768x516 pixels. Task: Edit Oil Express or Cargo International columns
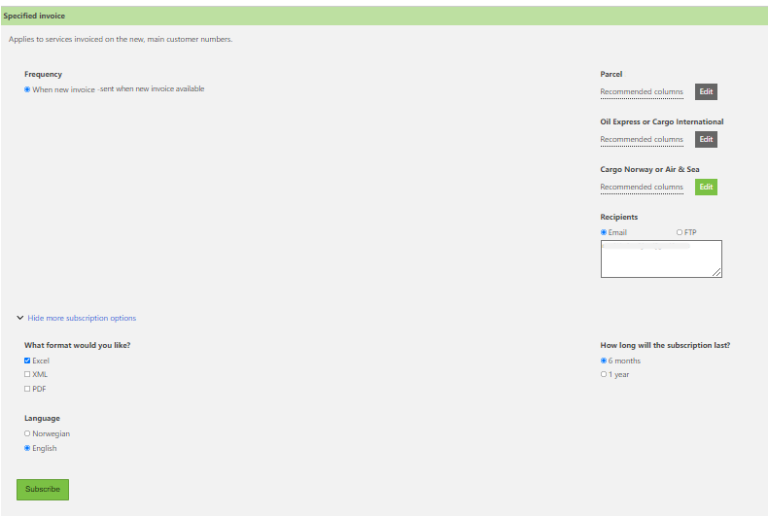(x=706, y=139)
